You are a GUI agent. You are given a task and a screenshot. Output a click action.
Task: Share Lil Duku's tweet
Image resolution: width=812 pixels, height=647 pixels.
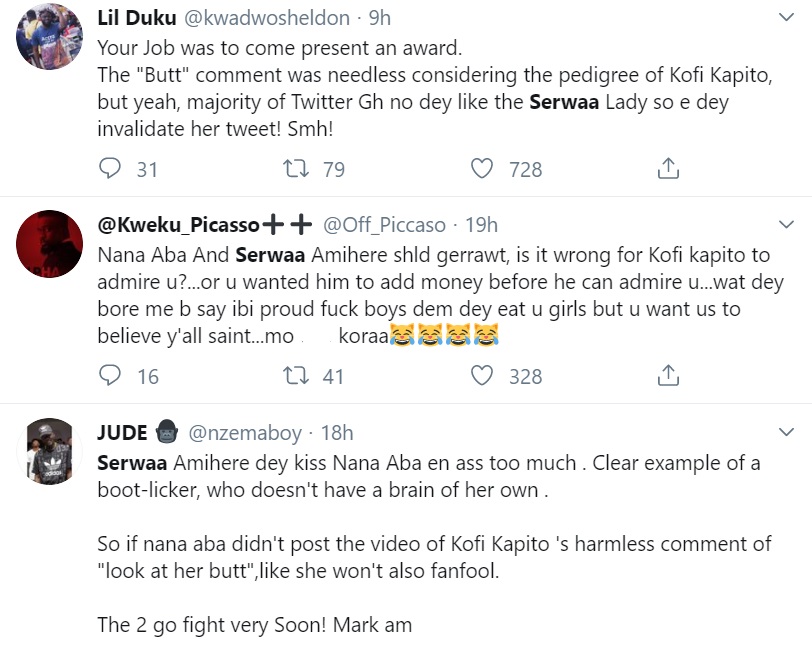click(668, 169)
